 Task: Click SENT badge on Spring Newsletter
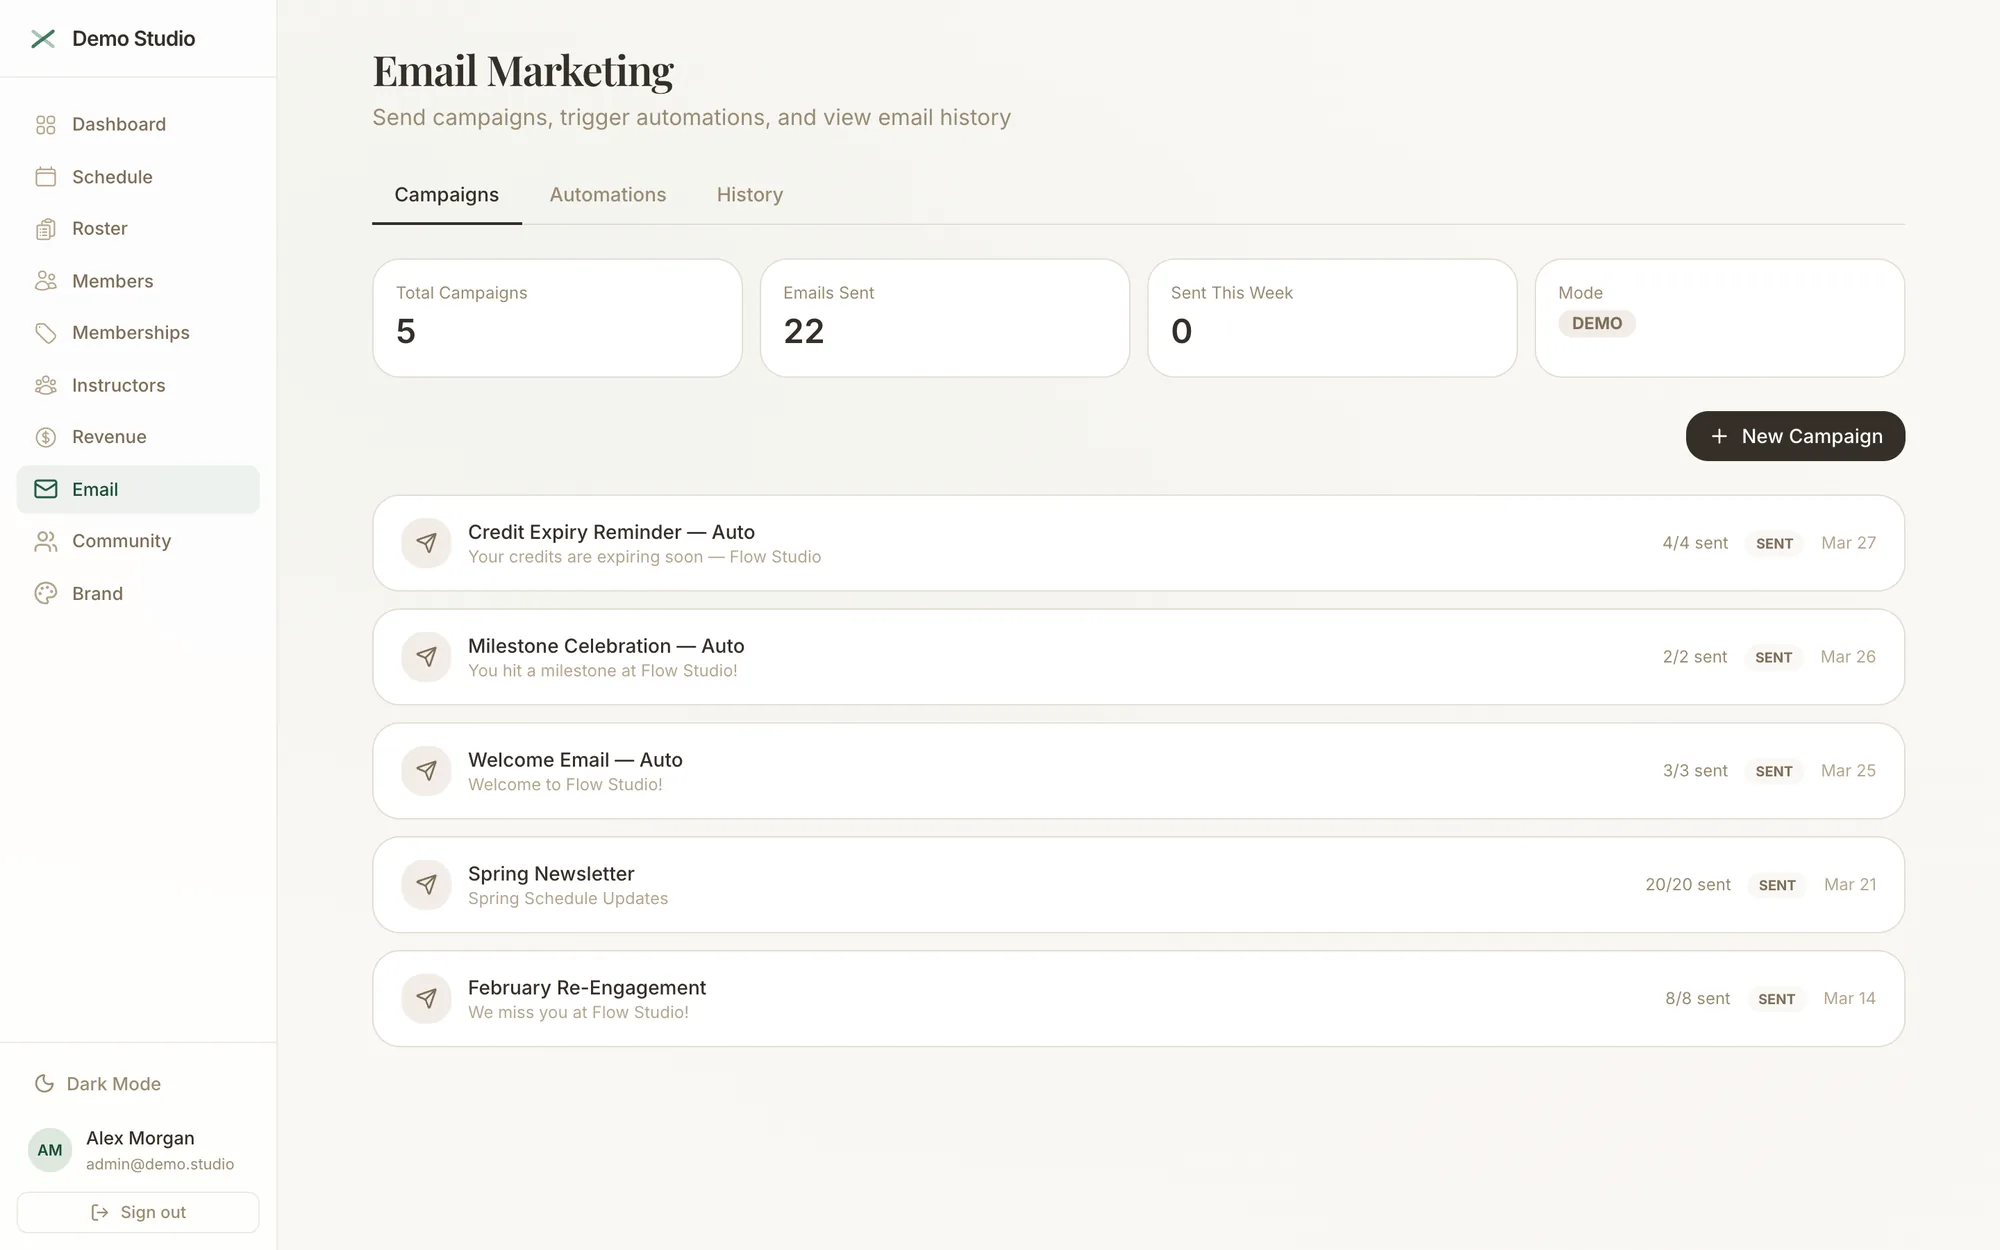click(x=1777, y=885)
